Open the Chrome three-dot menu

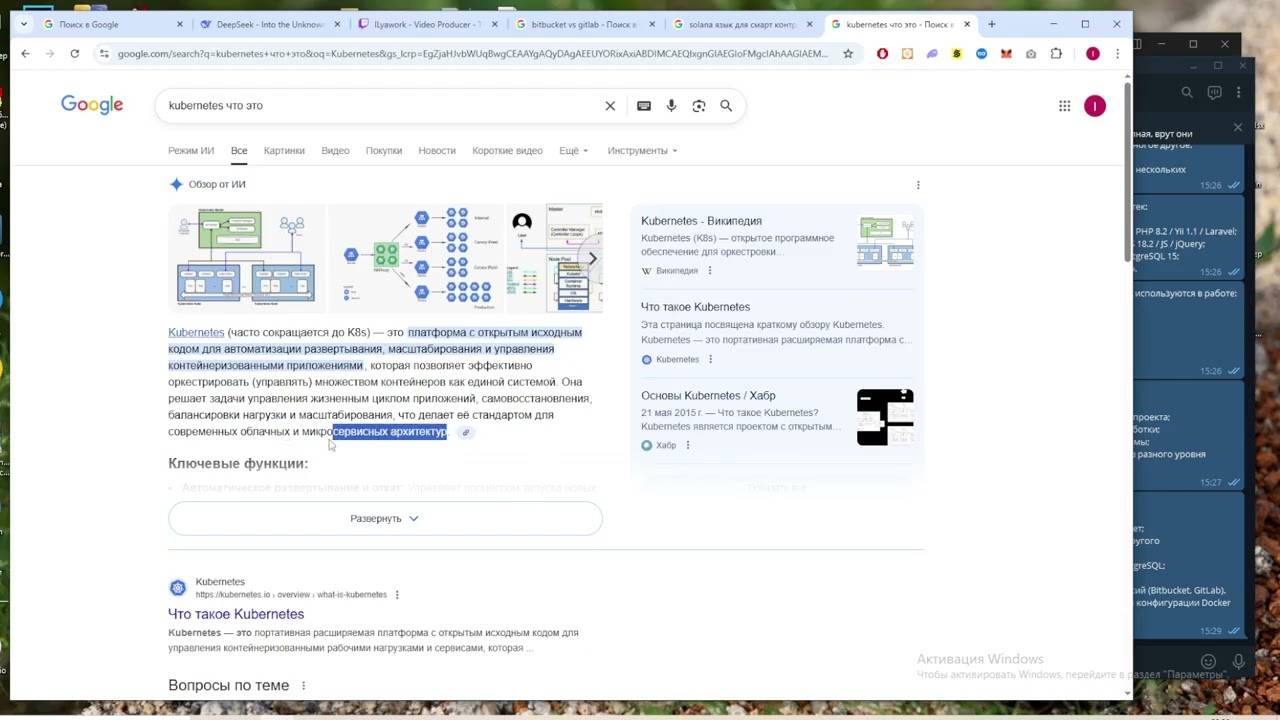tap(1117, 54)
